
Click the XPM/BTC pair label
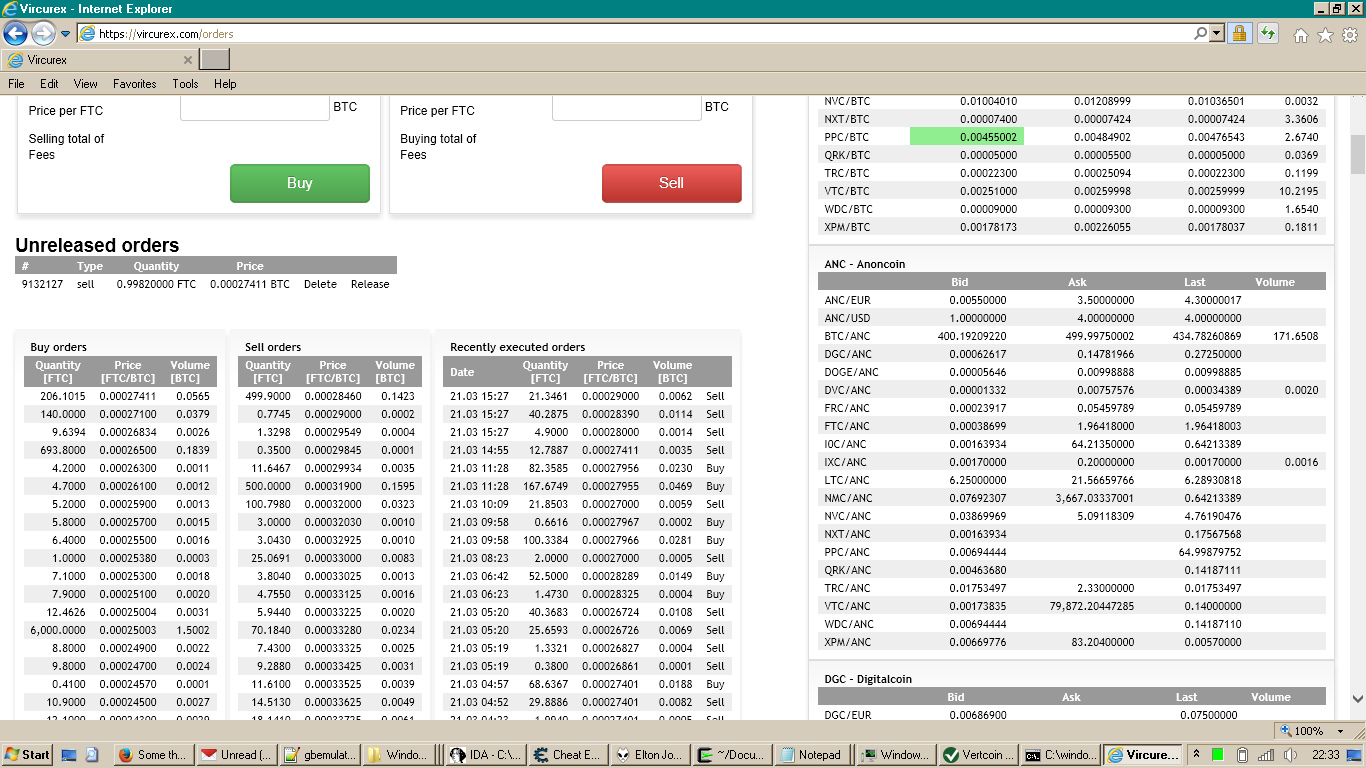(x=848, y=227)
